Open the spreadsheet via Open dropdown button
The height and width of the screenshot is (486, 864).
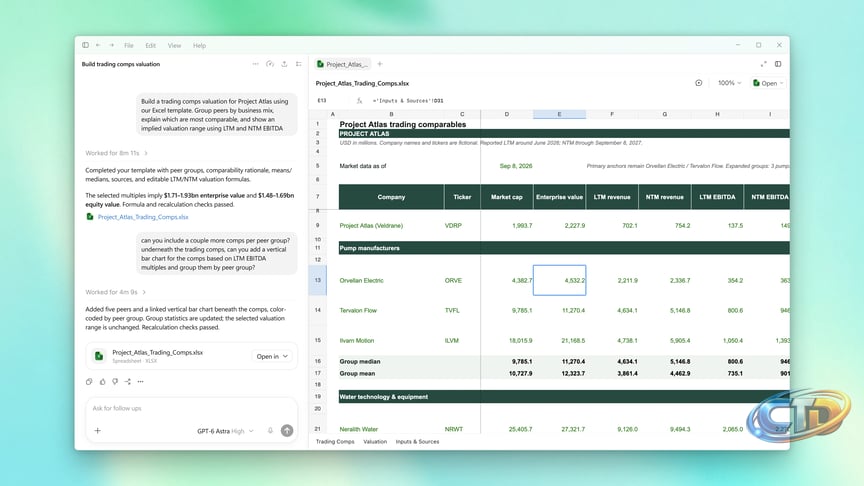click(x=768, y=83)
